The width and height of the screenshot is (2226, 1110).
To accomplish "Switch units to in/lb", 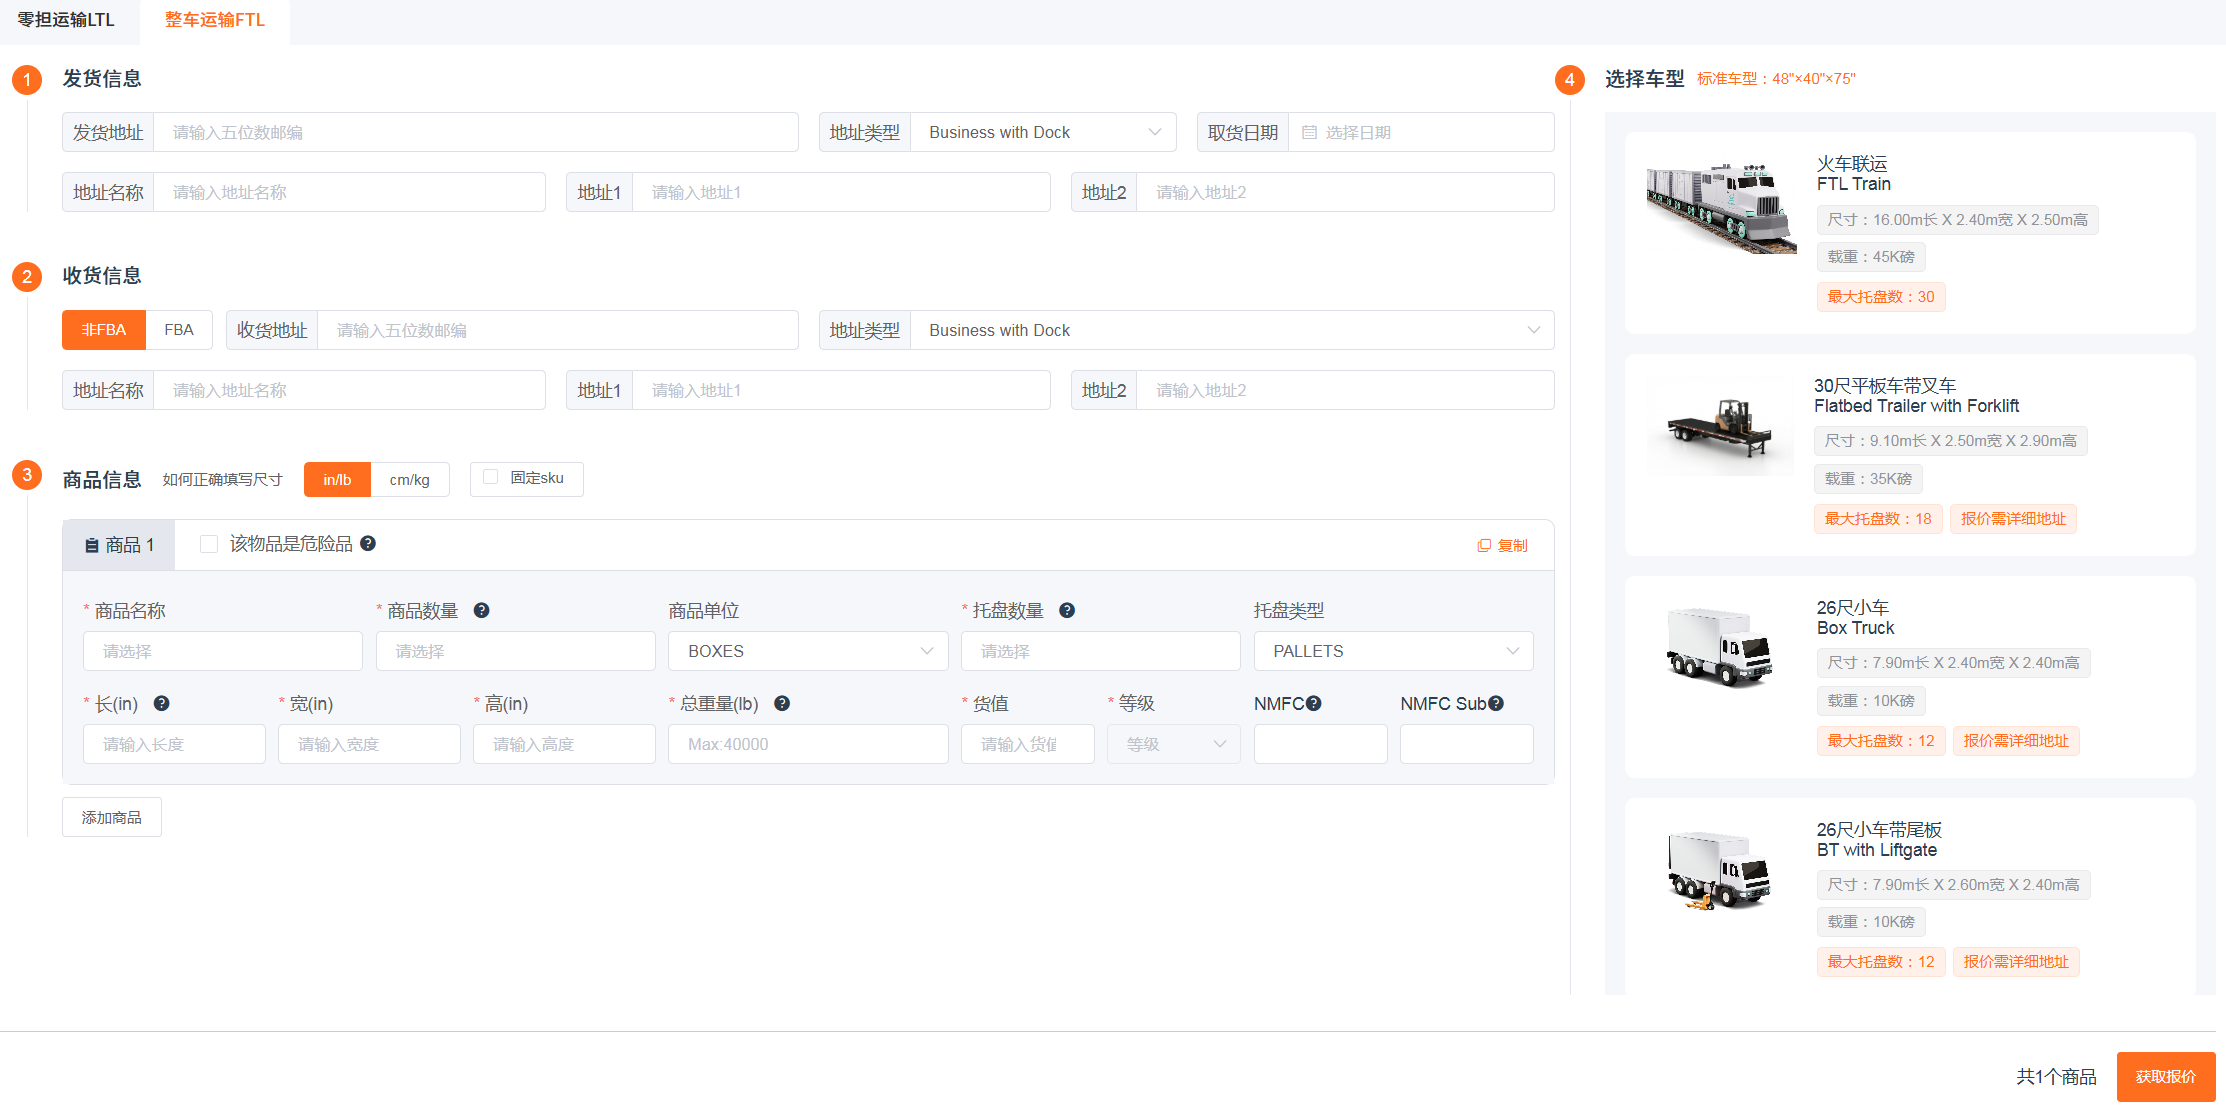I will click(x=337, y=480).
